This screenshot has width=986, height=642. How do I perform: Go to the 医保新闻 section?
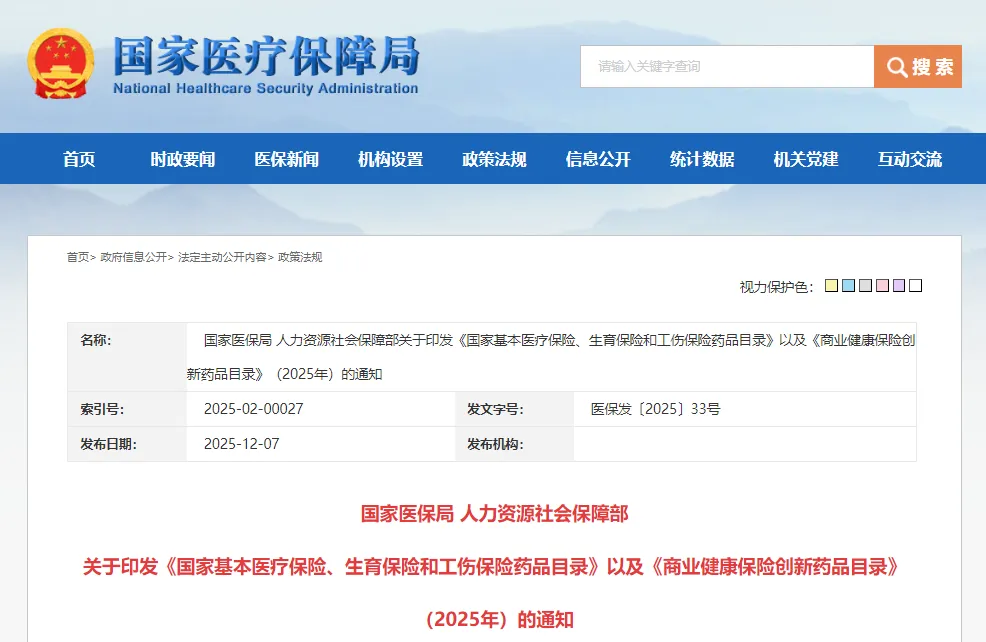[287, 159]
